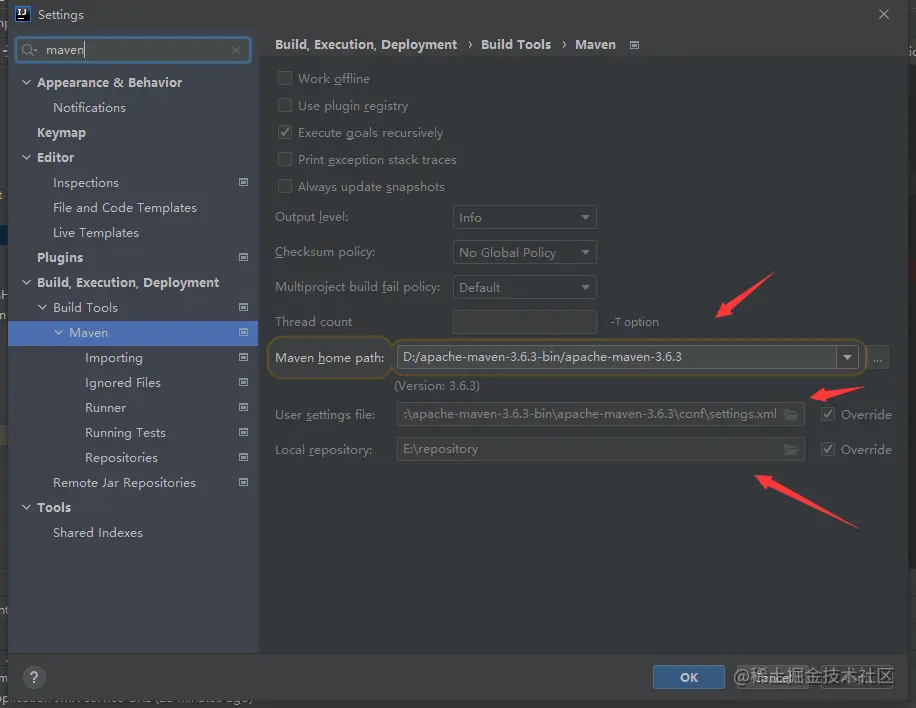Open Live Templates settings
This screenshot has height=708, width=916.
pos(96,232)
